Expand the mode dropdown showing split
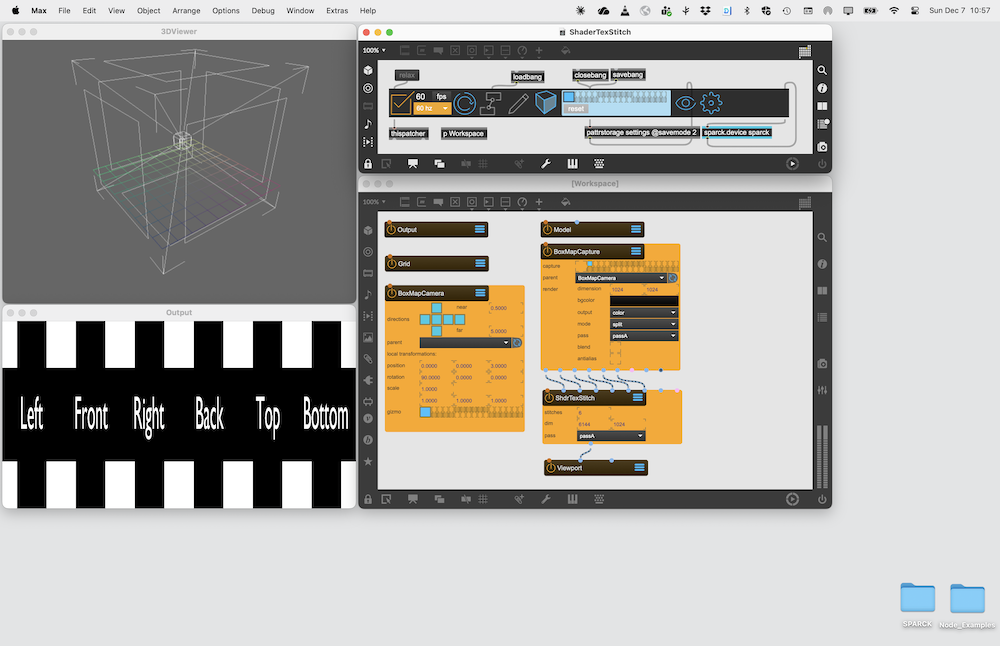 coord(644,324)
